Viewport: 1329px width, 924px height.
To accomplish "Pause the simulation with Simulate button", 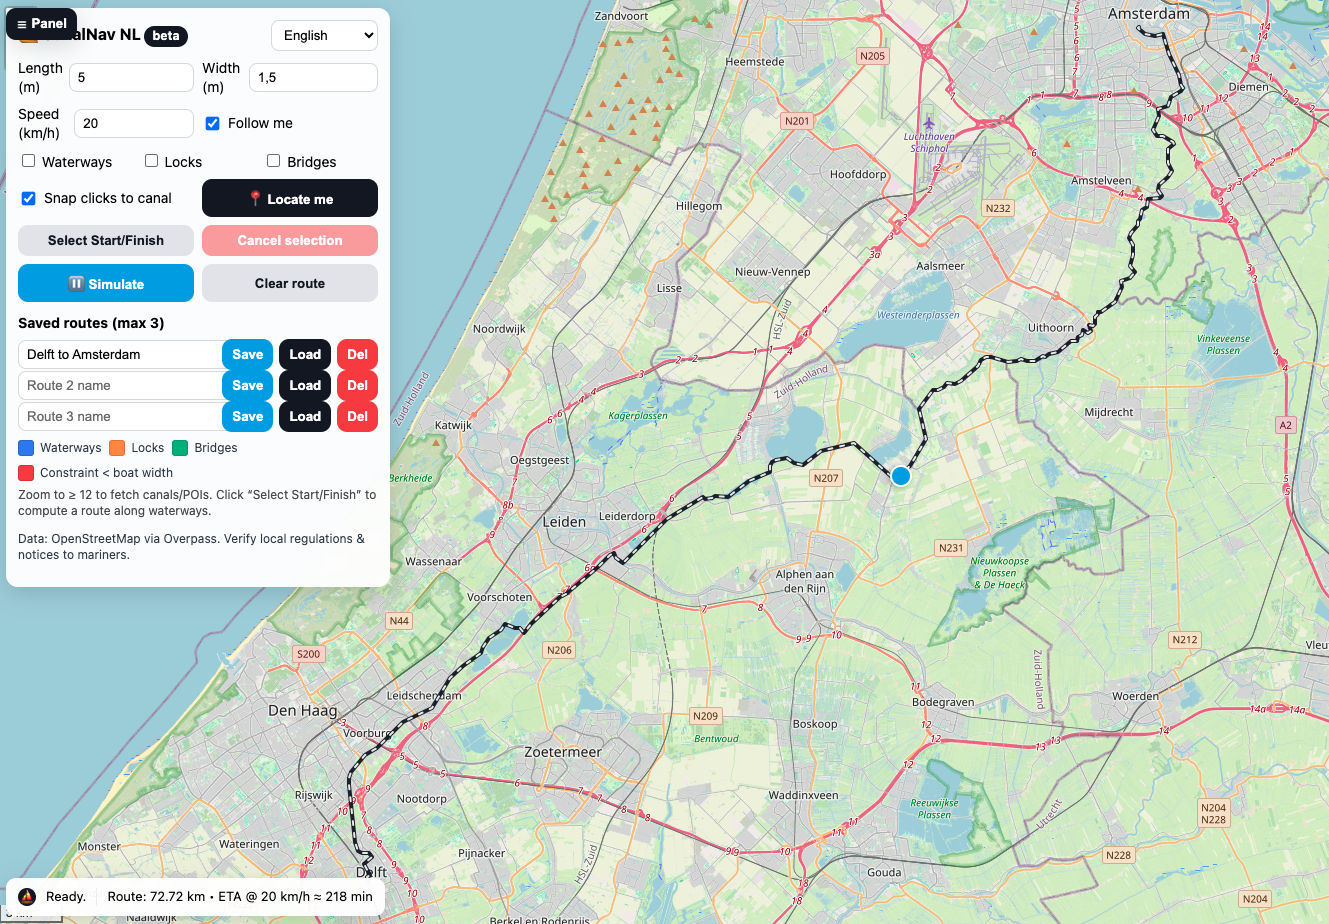I will click(106, 283).
